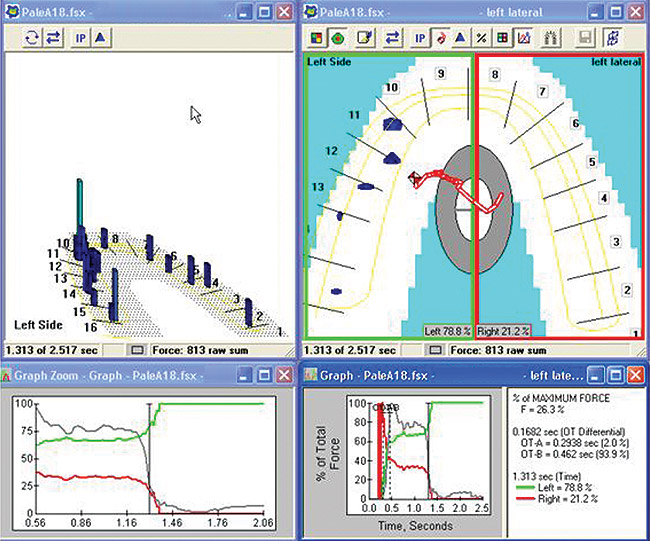Screen dimensions: 650x541
Task: Click the blue triangle icon in 3D window
Action: tap(102, 37)
